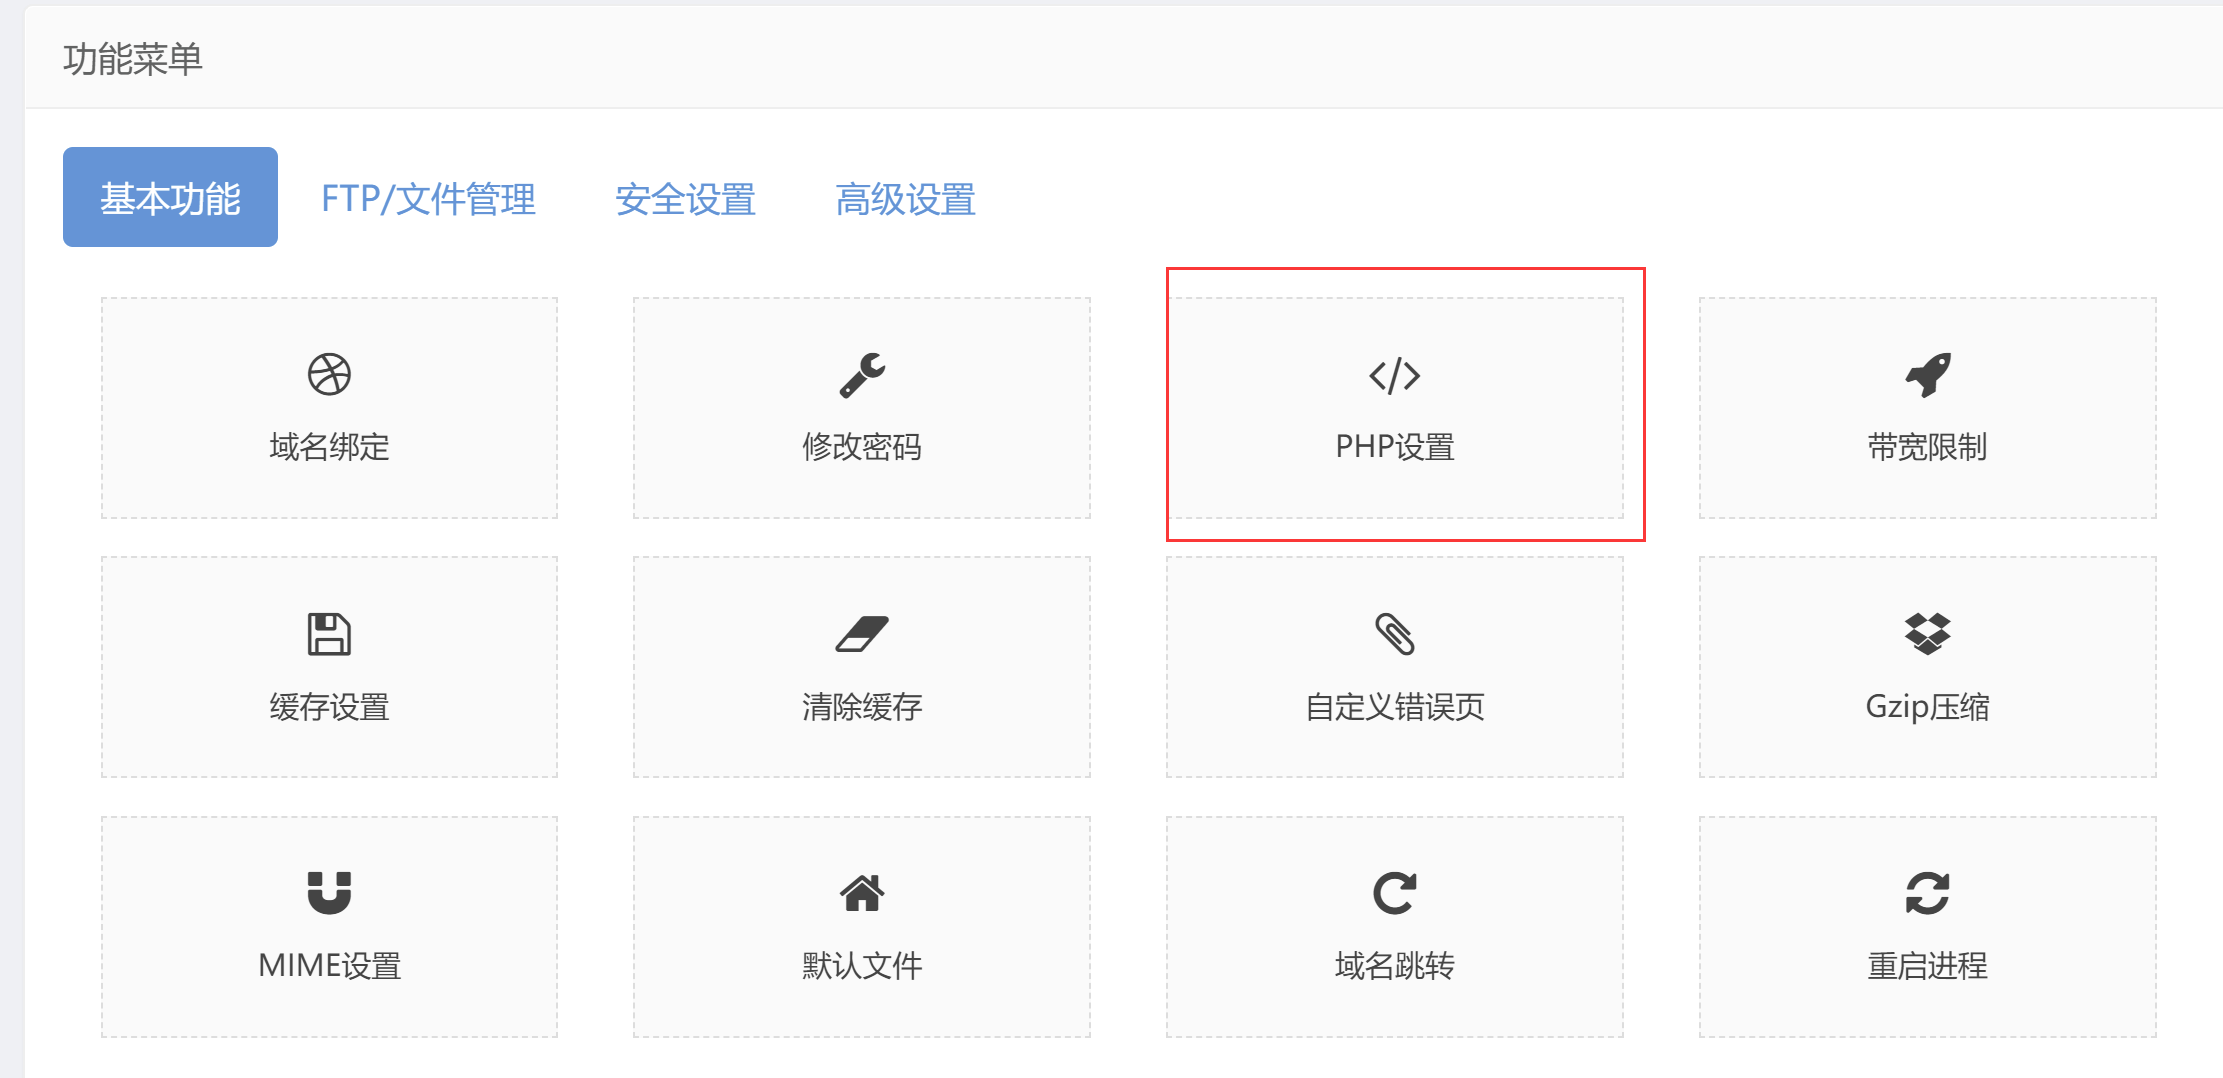Click the refresh icon for 重启进程
This screenshot has width=2223, height=1078.
click(1928, 893)
